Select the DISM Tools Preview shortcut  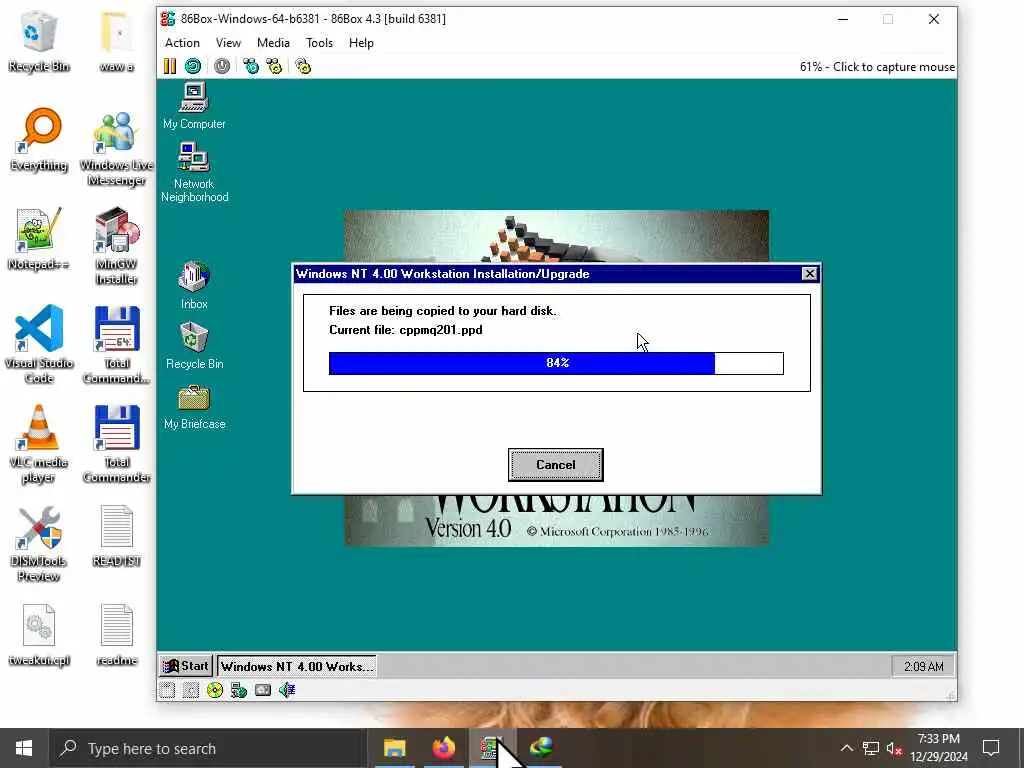pyautogui.click(x=39, y=543)
